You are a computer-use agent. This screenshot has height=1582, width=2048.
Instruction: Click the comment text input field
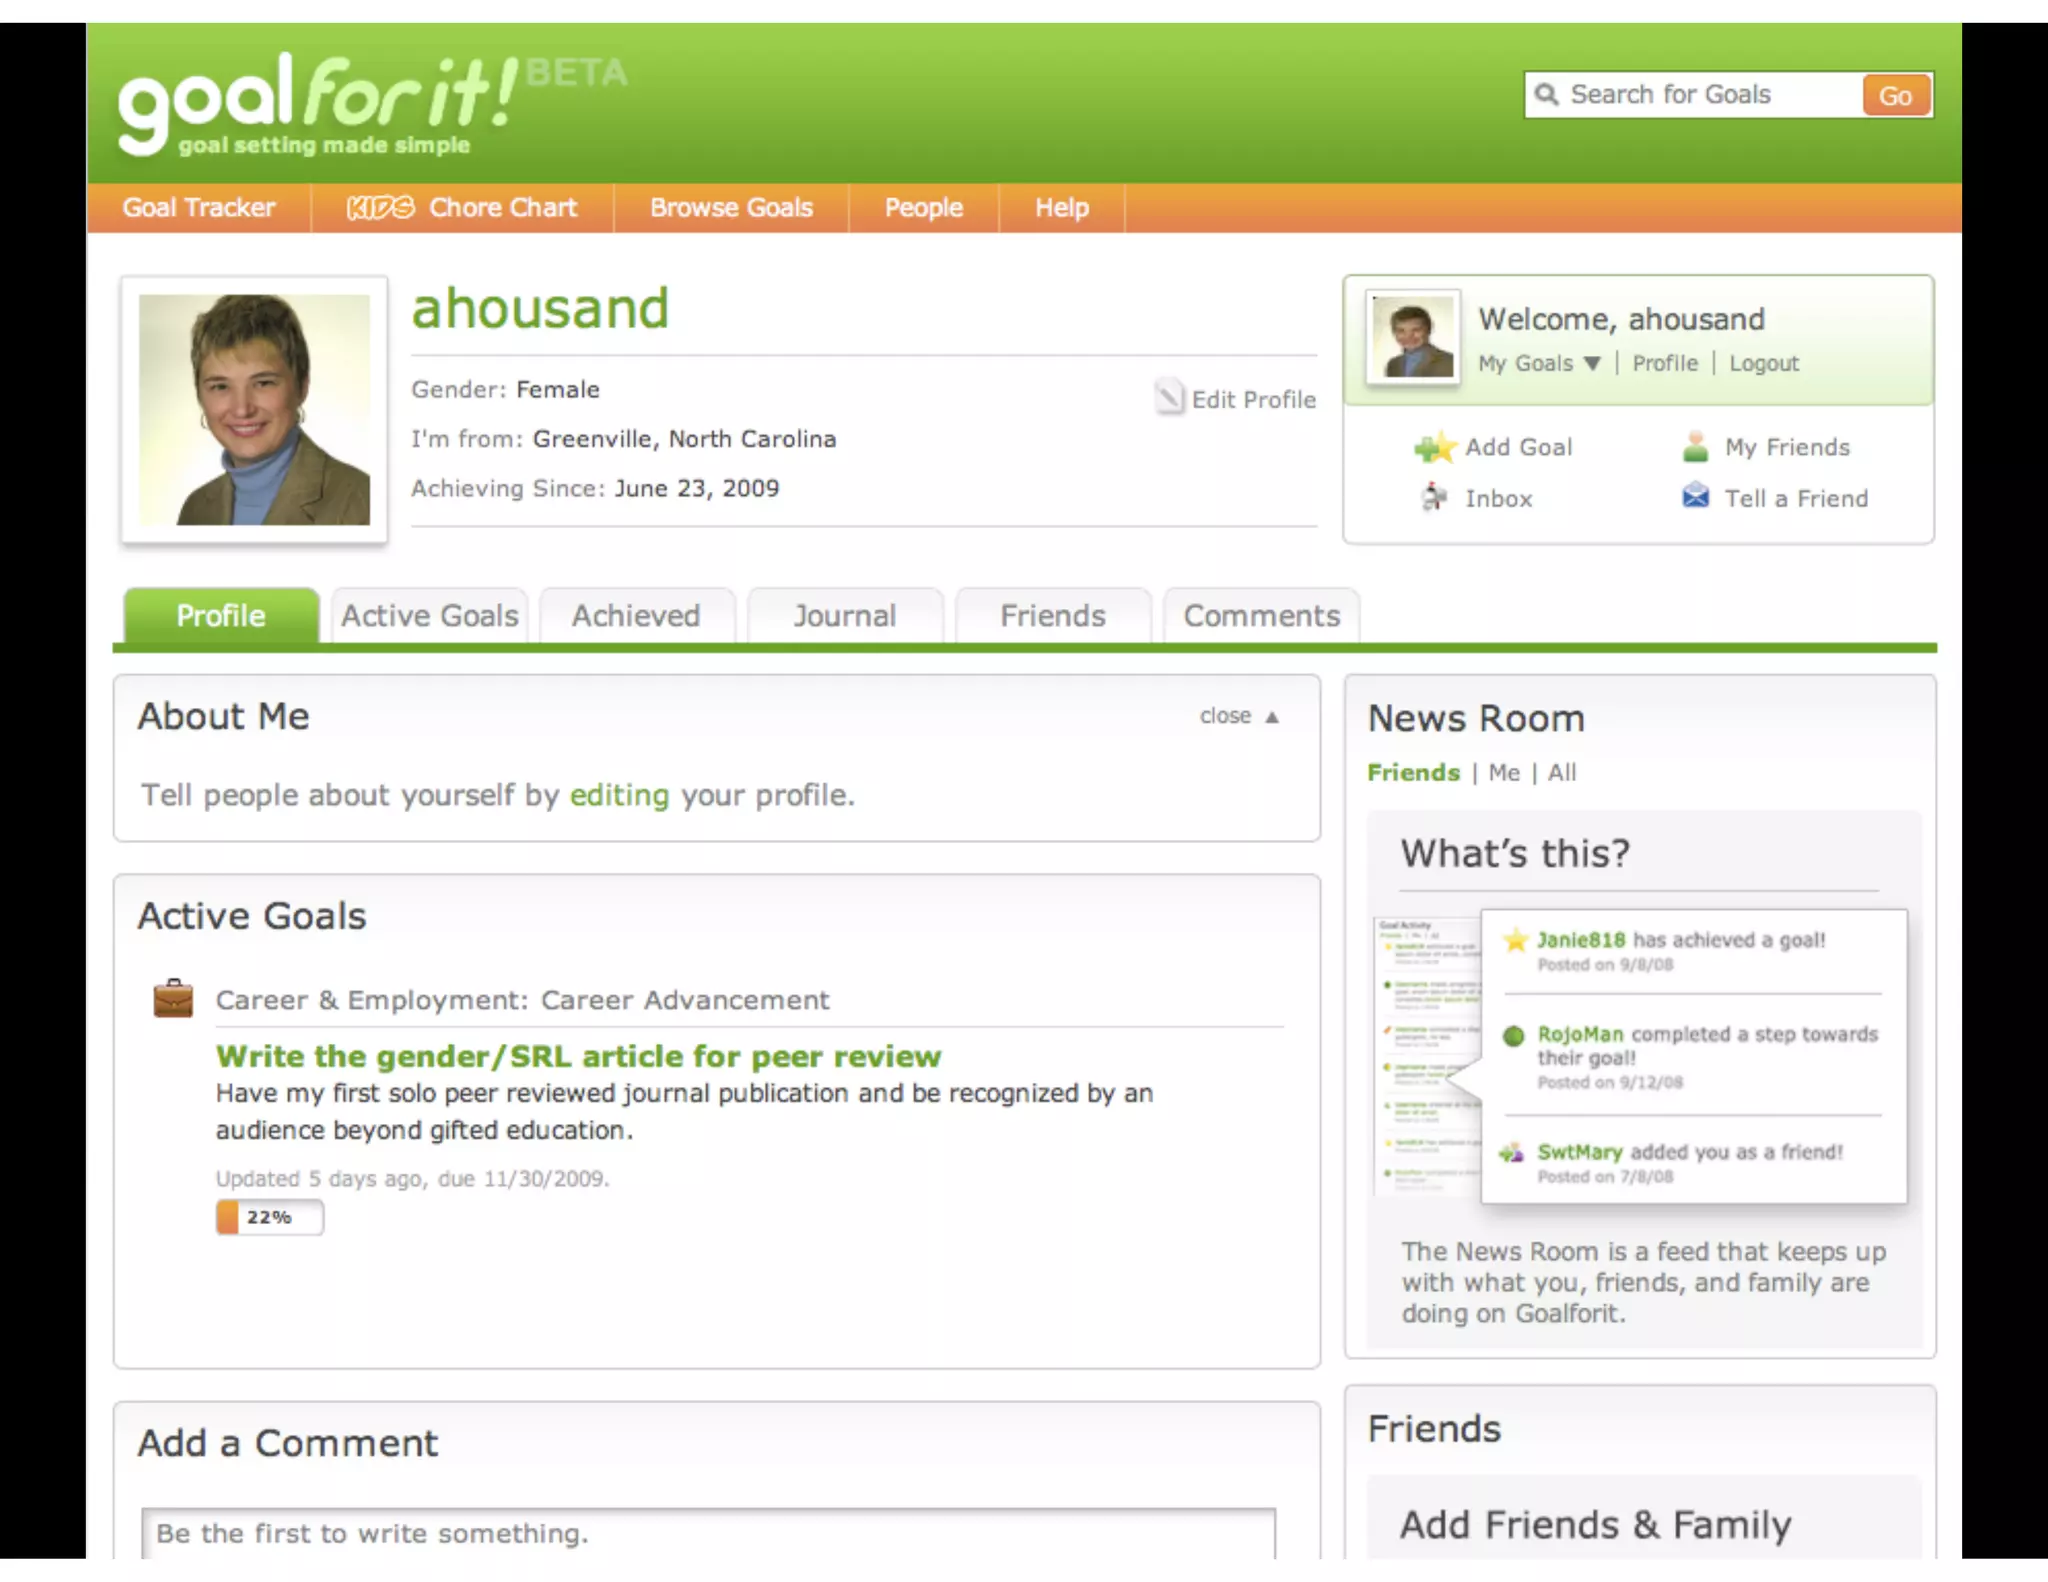click(x=707, y=1533)
